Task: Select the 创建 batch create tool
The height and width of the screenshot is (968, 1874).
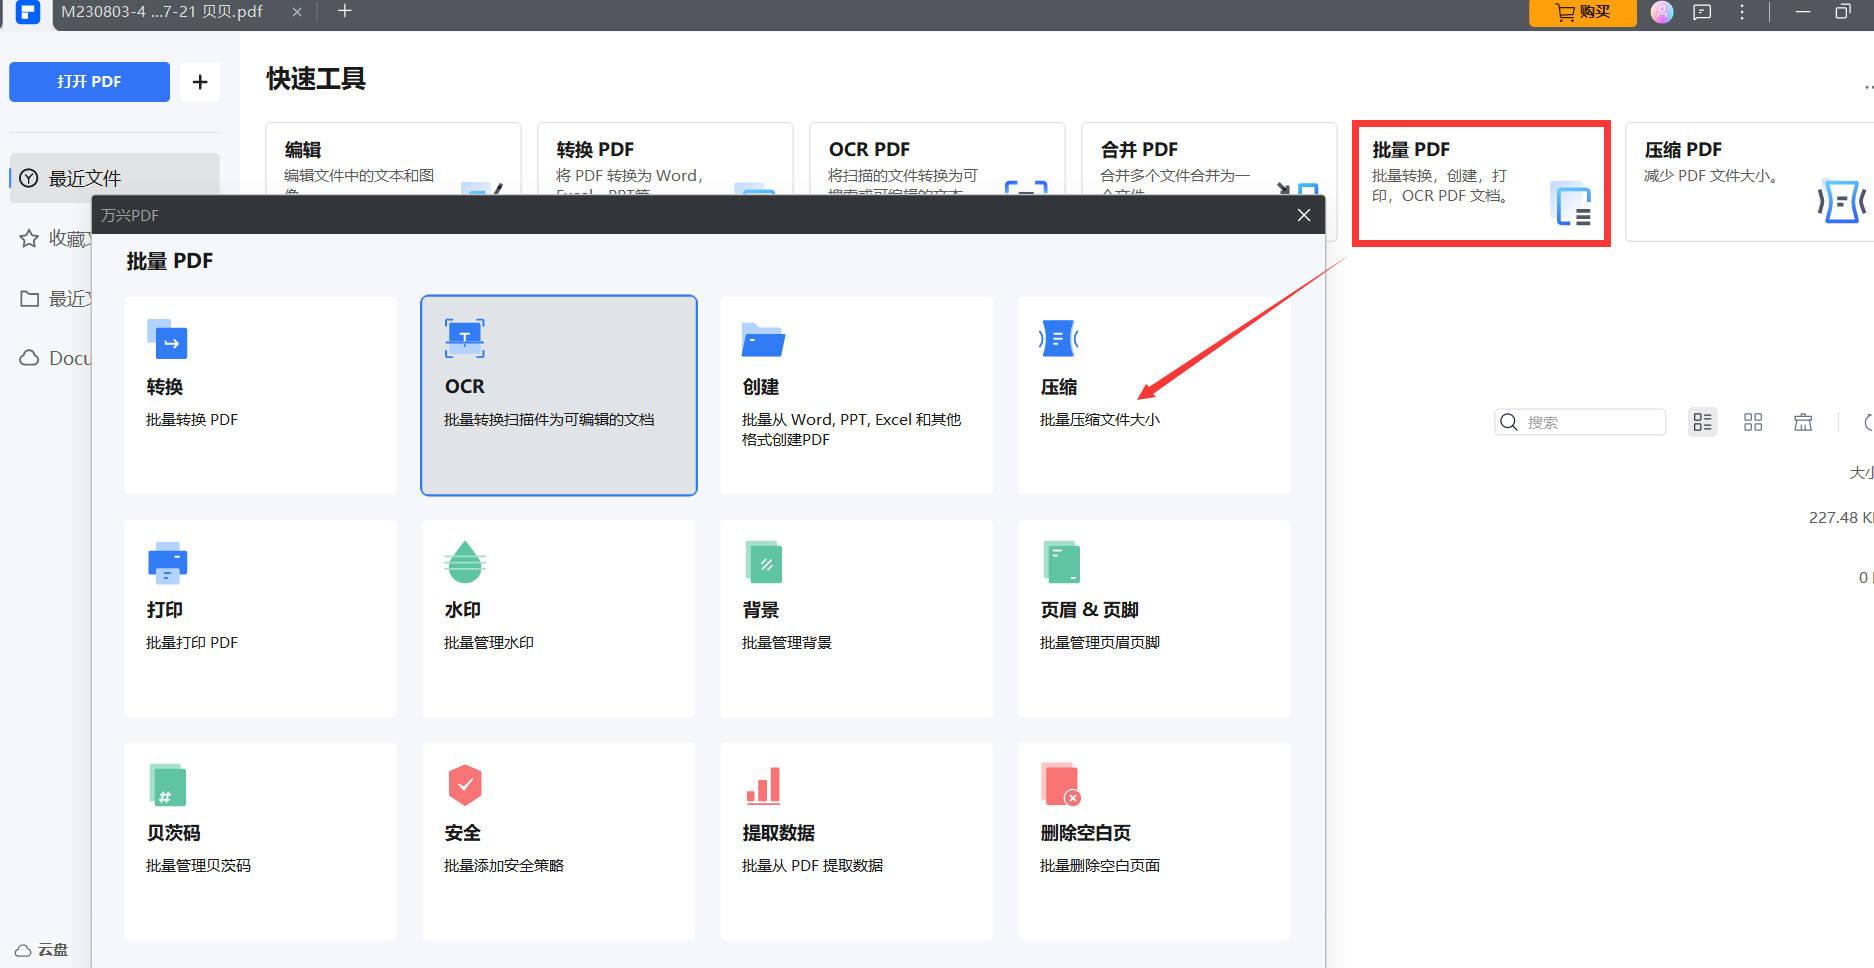Action: click(856, 395)
